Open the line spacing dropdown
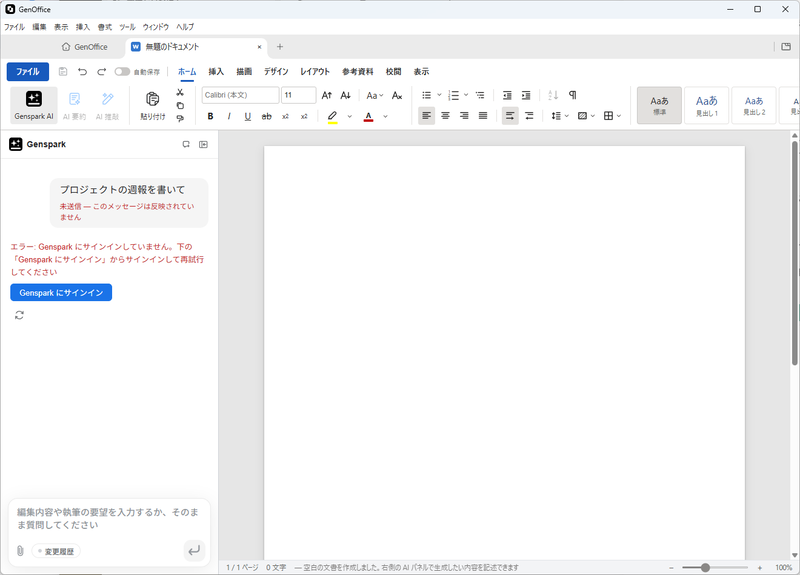Viewport: 800px width, 575px height. click(560, 116)
